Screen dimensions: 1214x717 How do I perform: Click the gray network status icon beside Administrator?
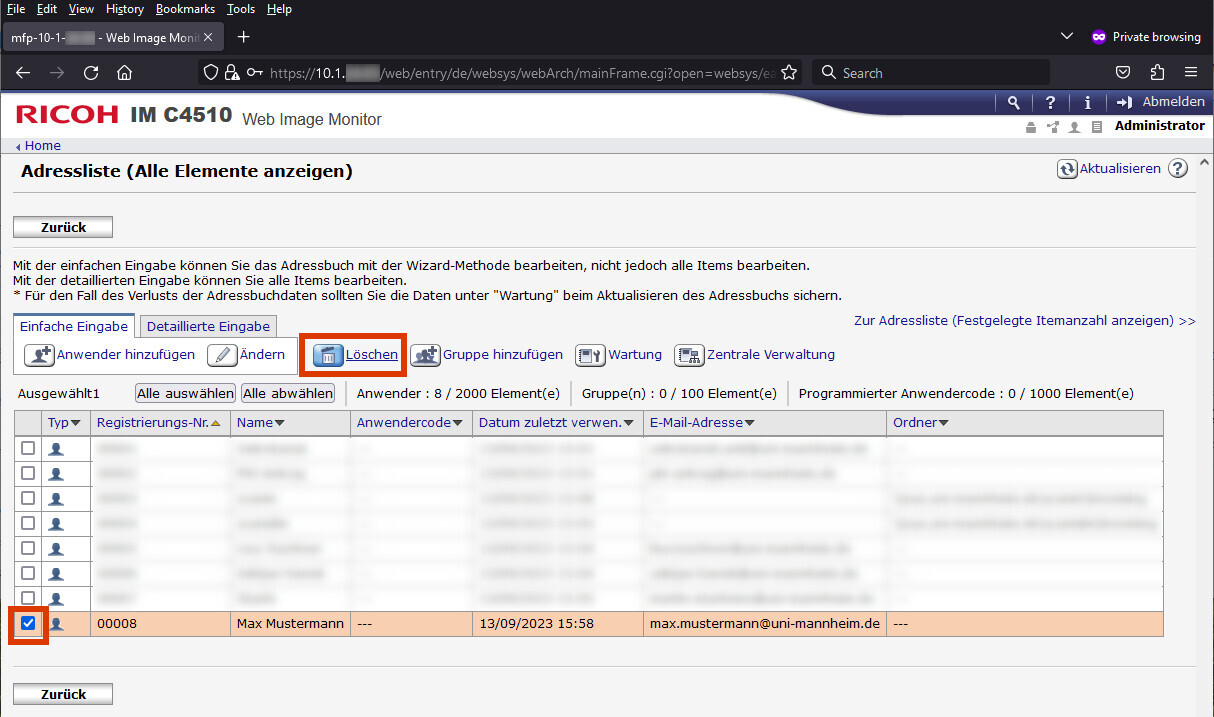tap(1052, 127)
